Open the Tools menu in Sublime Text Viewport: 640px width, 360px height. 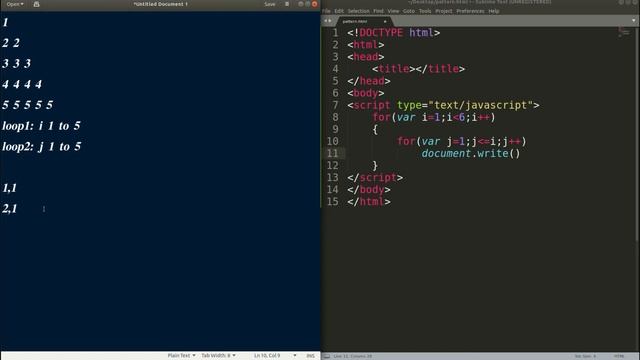425,11
